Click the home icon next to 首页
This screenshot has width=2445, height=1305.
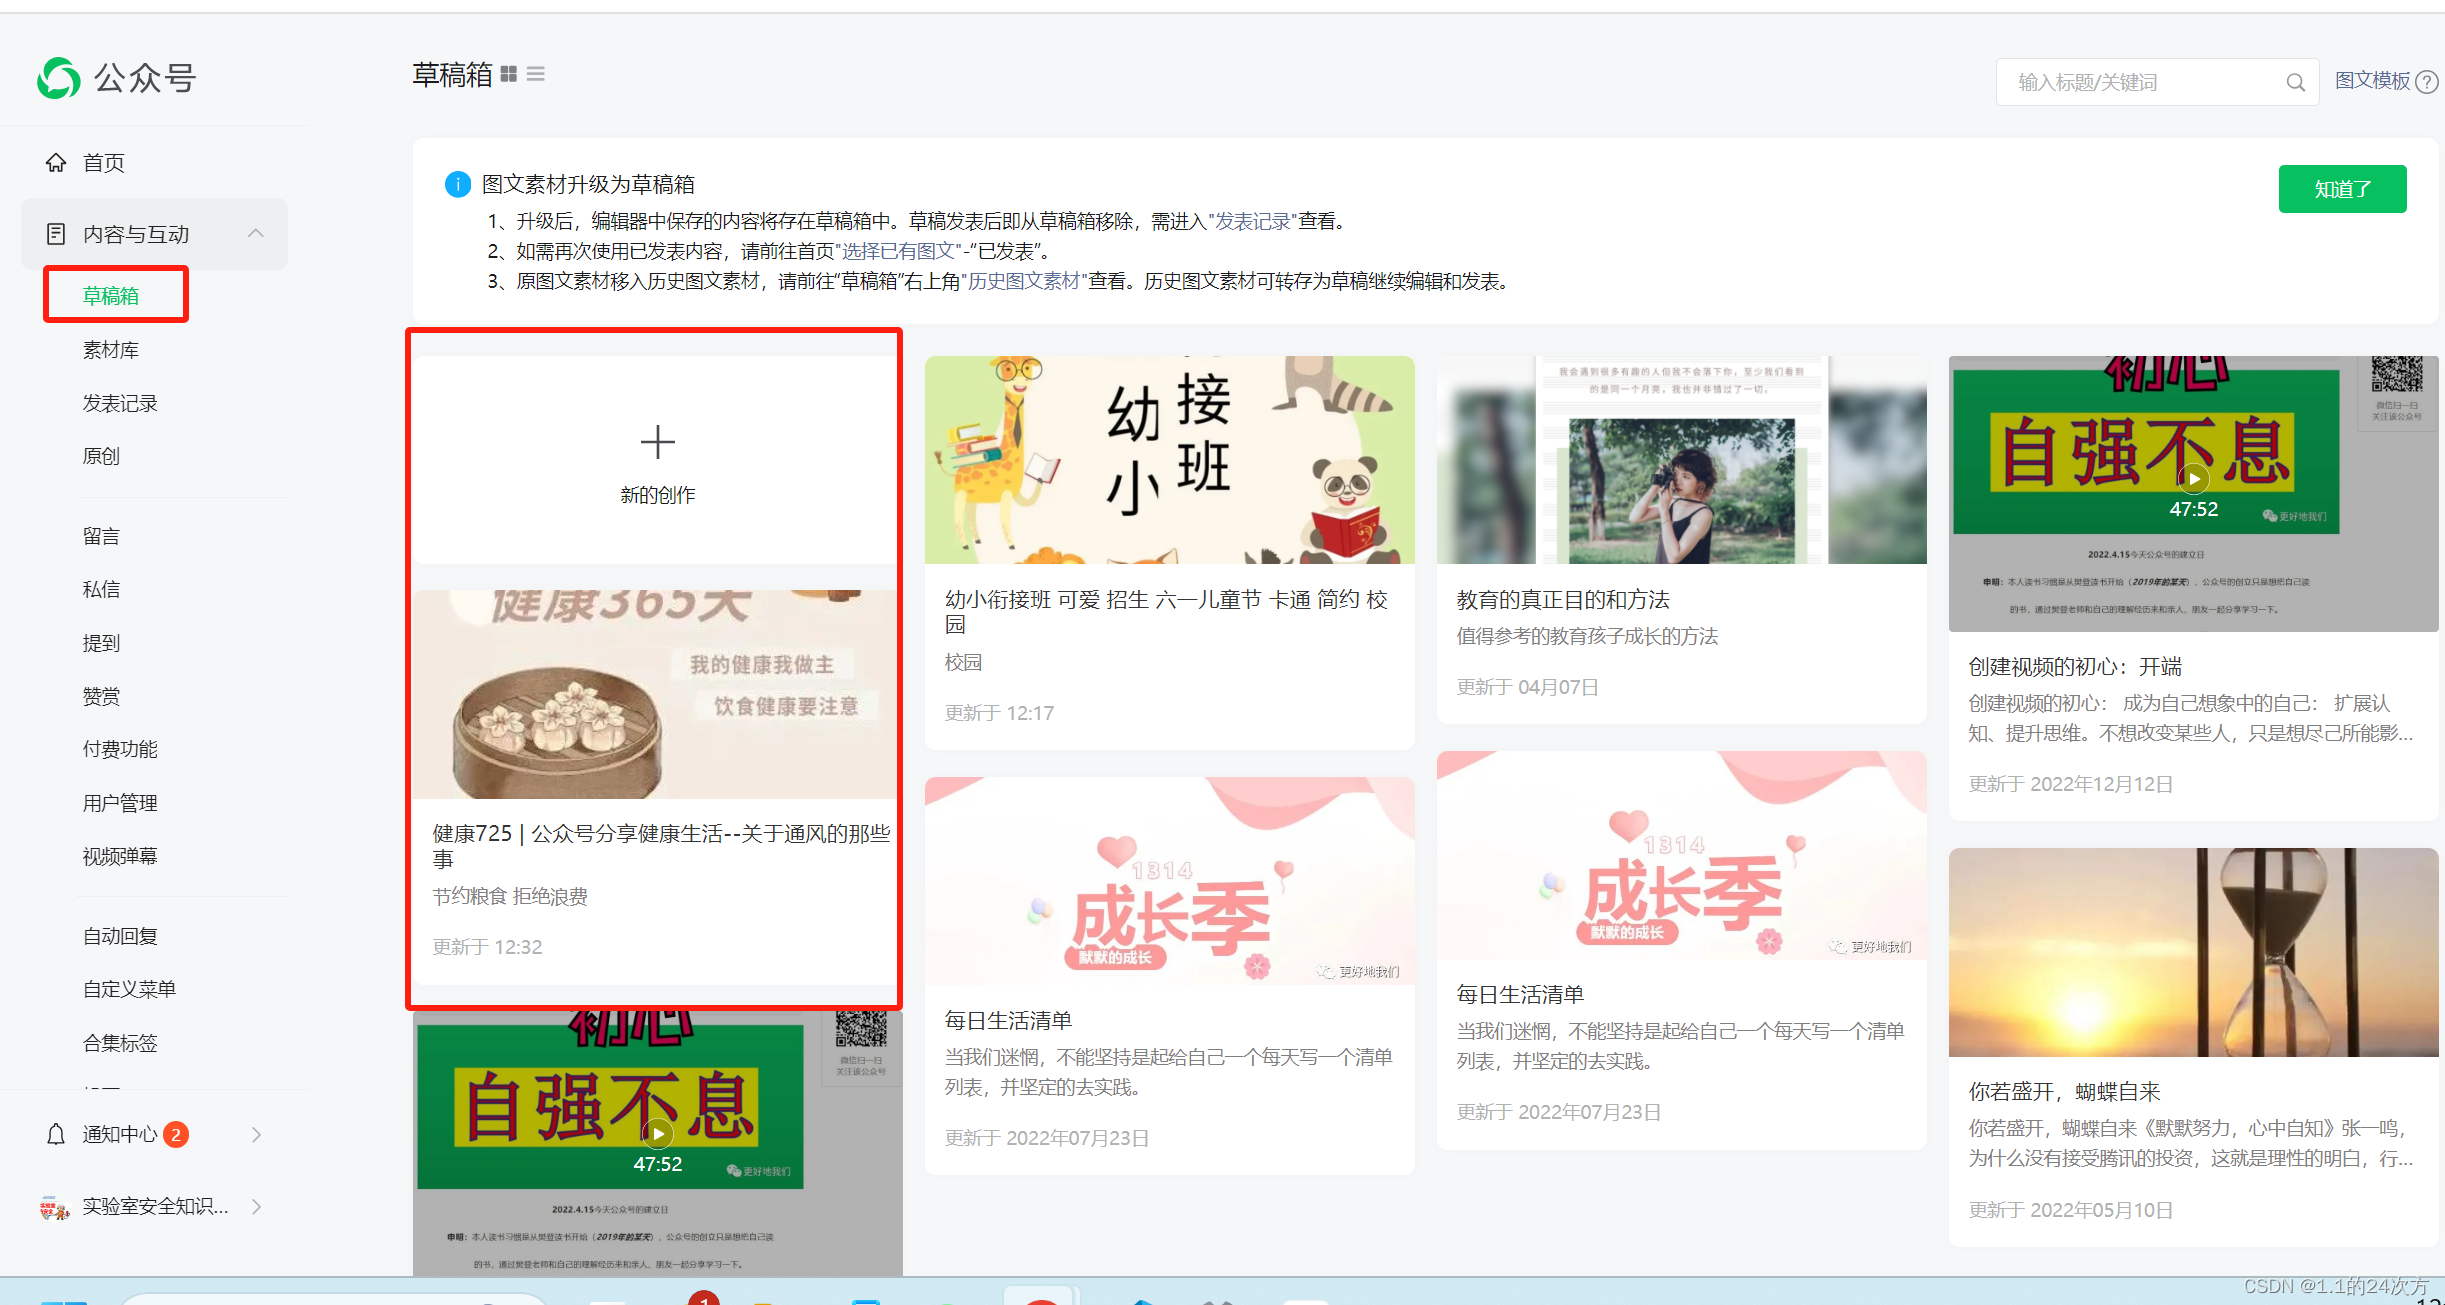pyautogui.click(x=56, y=162)
